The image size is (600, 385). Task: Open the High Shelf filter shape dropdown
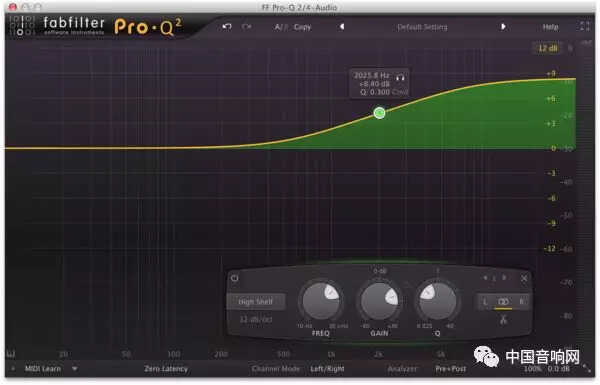256,302
